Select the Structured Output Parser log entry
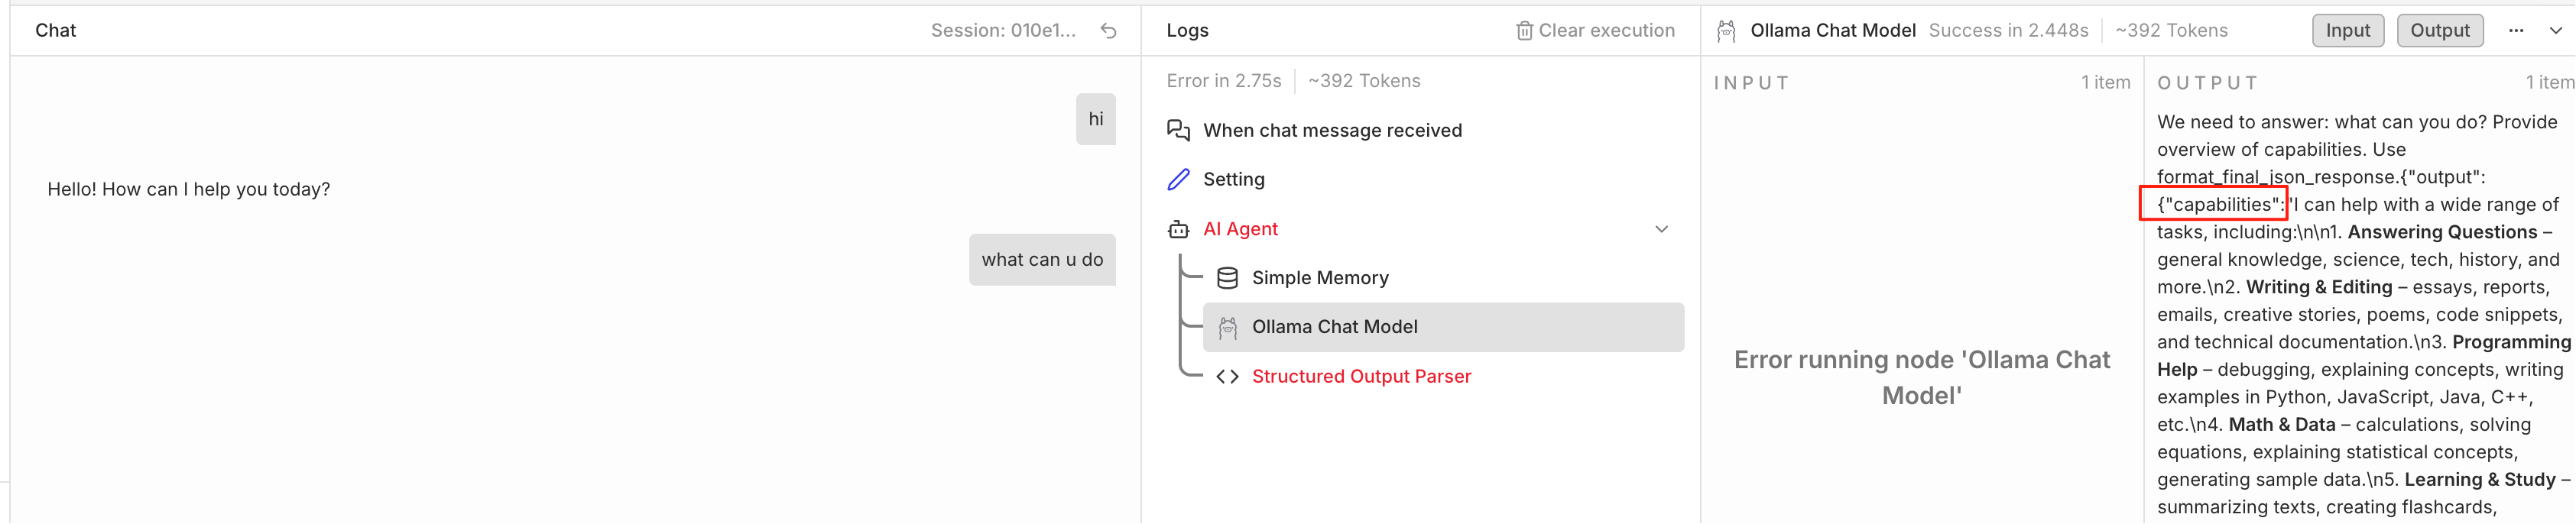This screenshot has width=2576, height=524. 1361,377
